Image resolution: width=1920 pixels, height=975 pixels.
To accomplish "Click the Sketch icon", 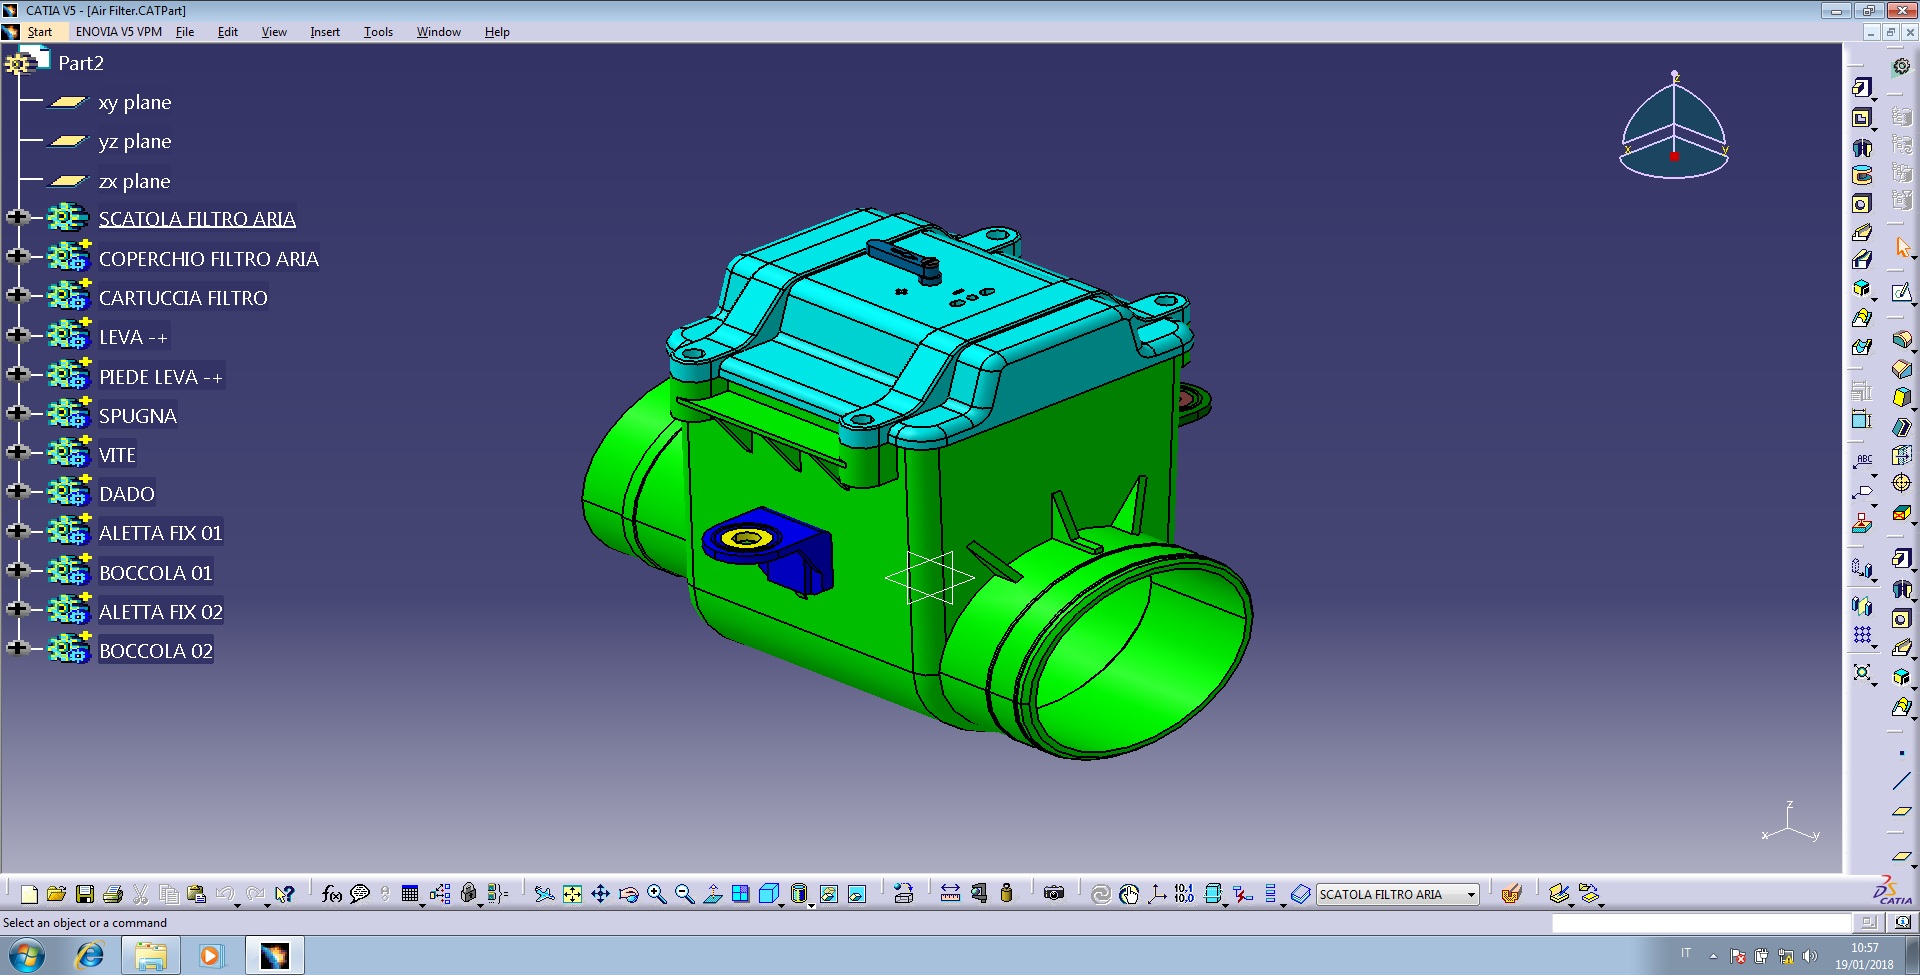I will (x=1902, y=292).
